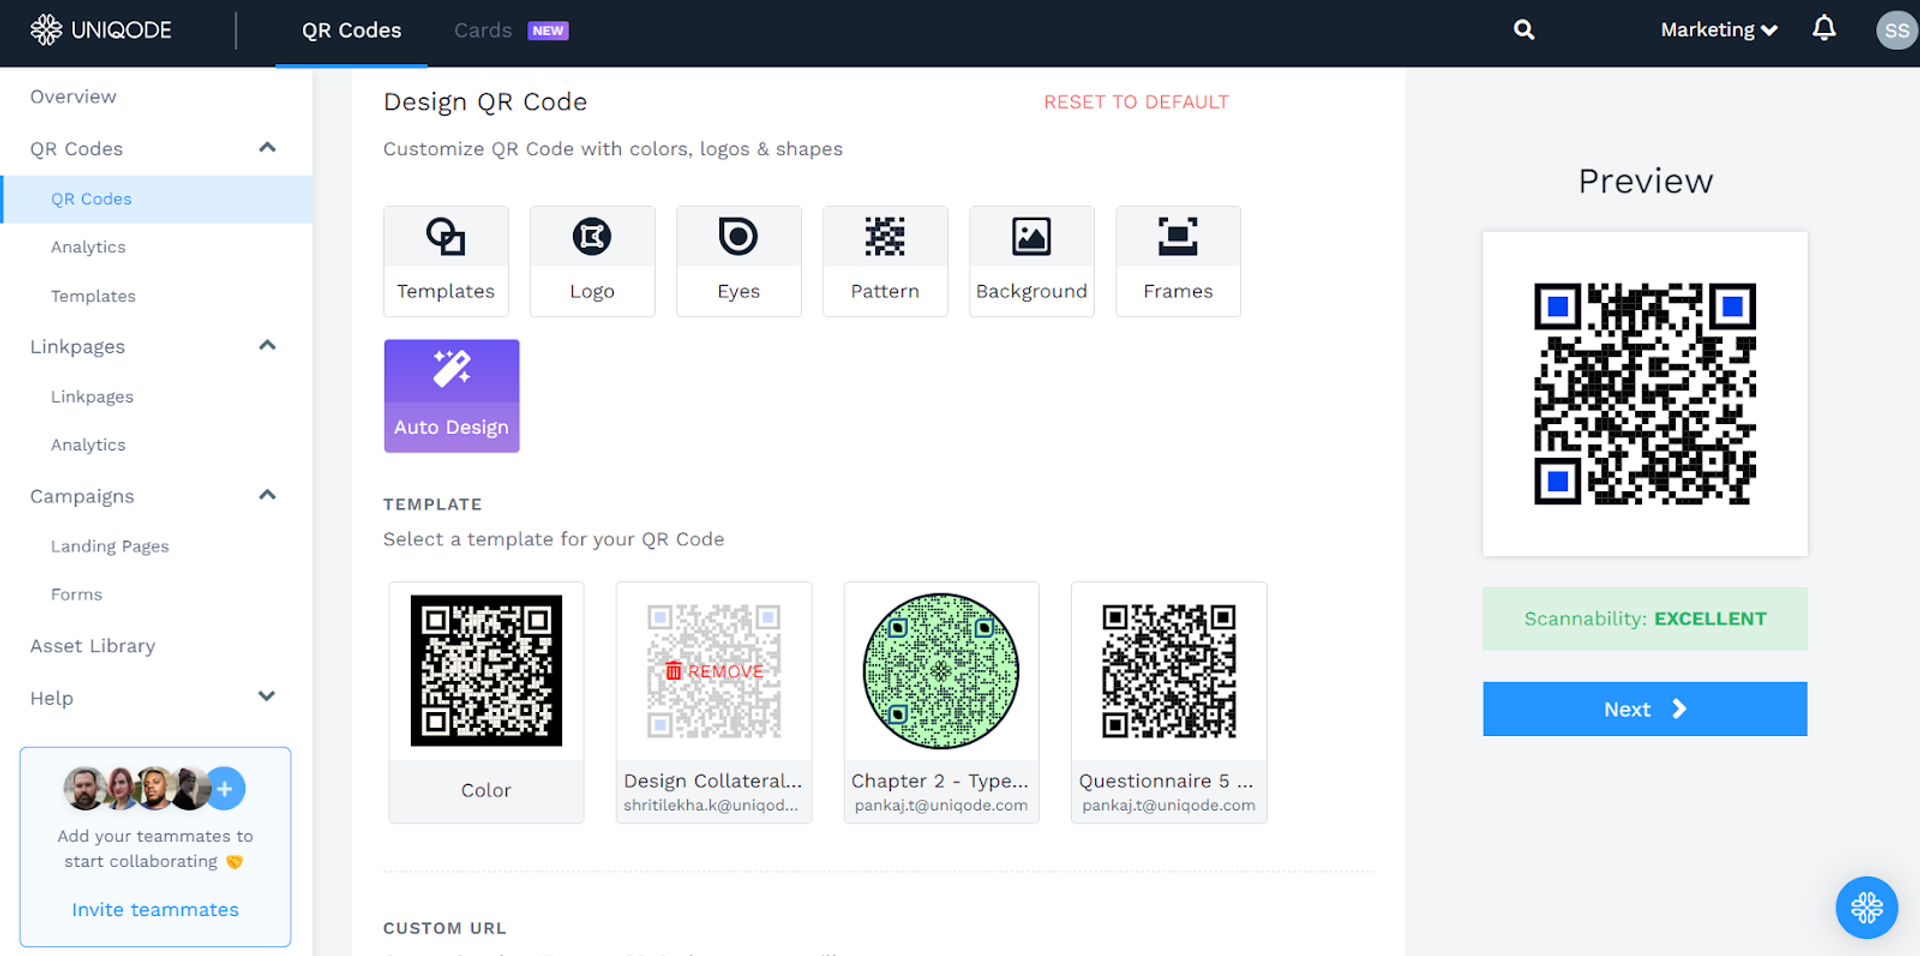Click the plus icon to add teammates

[226, 789]
